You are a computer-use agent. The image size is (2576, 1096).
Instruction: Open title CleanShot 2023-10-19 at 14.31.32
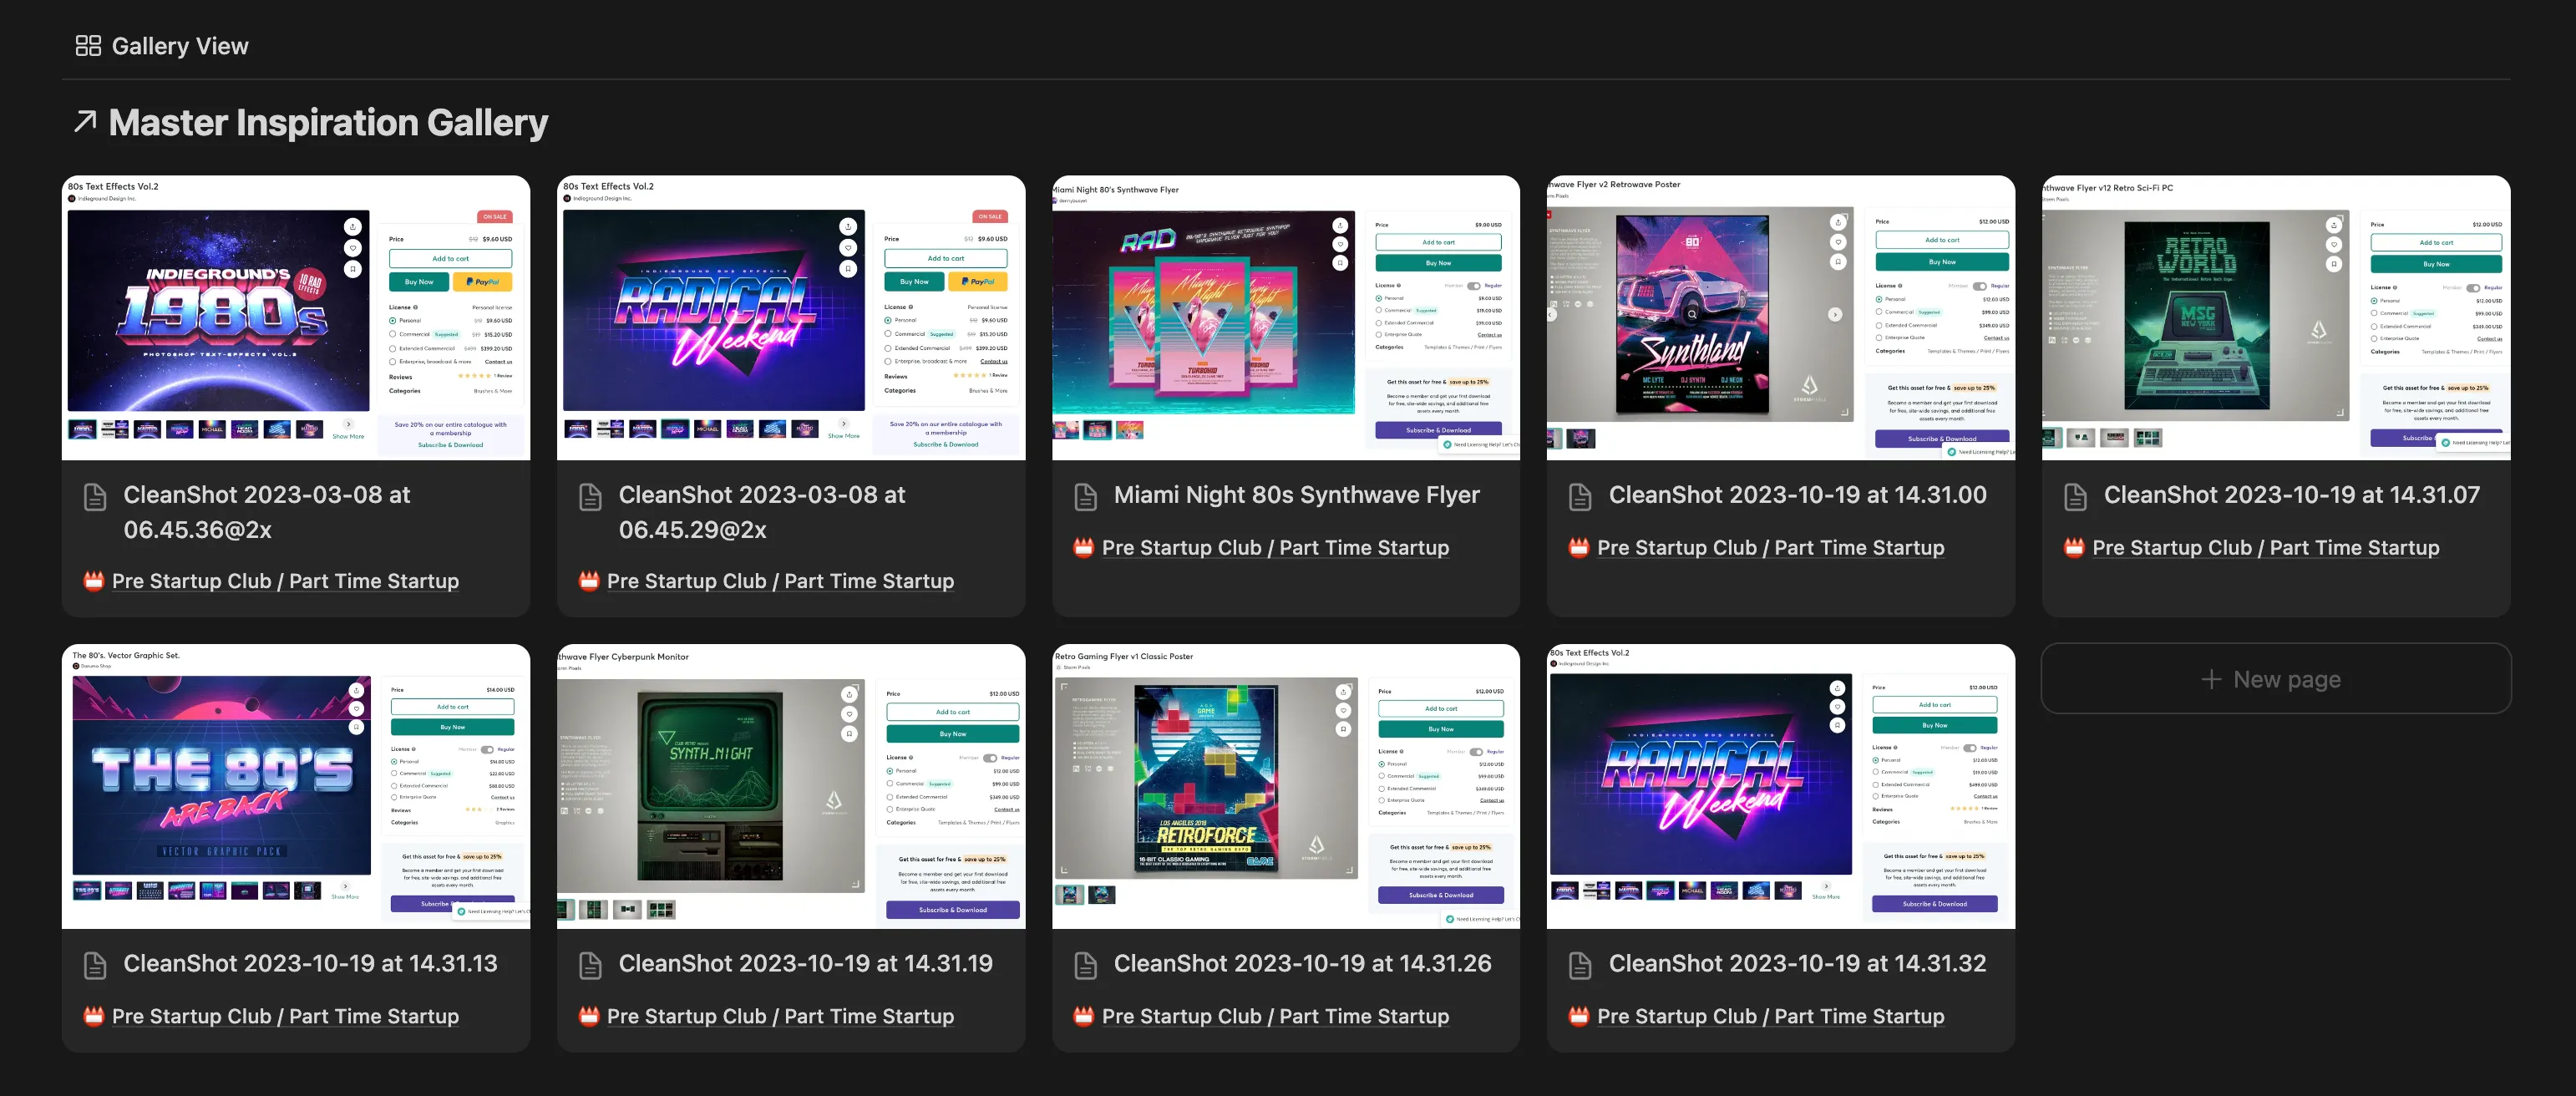[1798, 963]
